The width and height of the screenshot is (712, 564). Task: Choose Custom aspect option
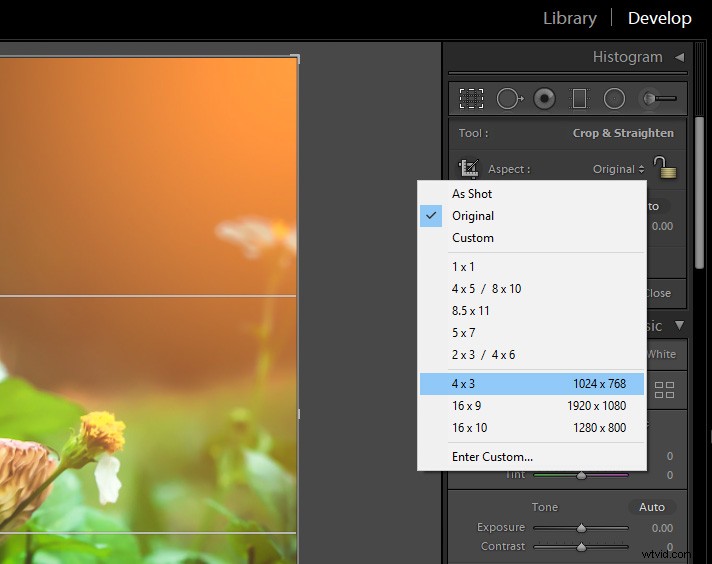click(x=532, y=238)
